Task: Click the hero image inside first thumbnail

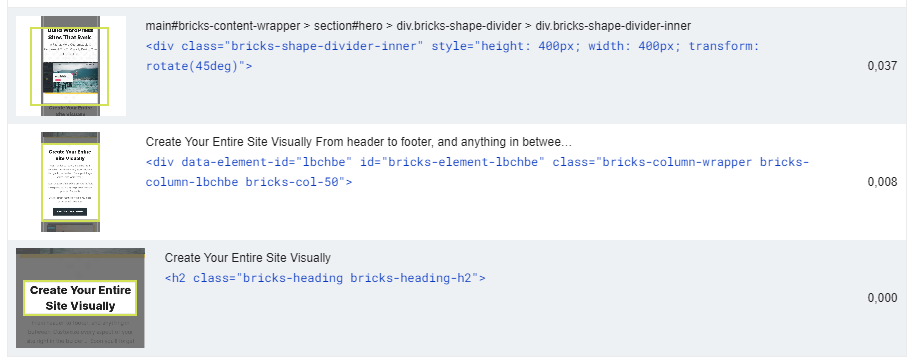Action: click(70, 79)
